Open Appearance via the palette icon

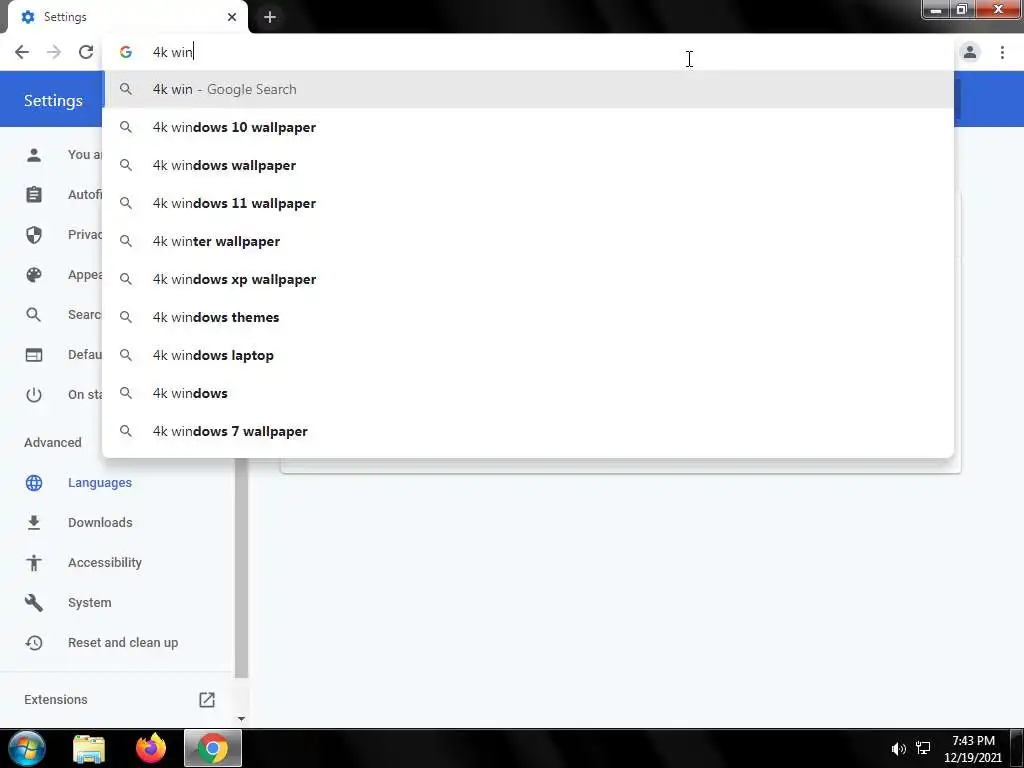[34, 275]
